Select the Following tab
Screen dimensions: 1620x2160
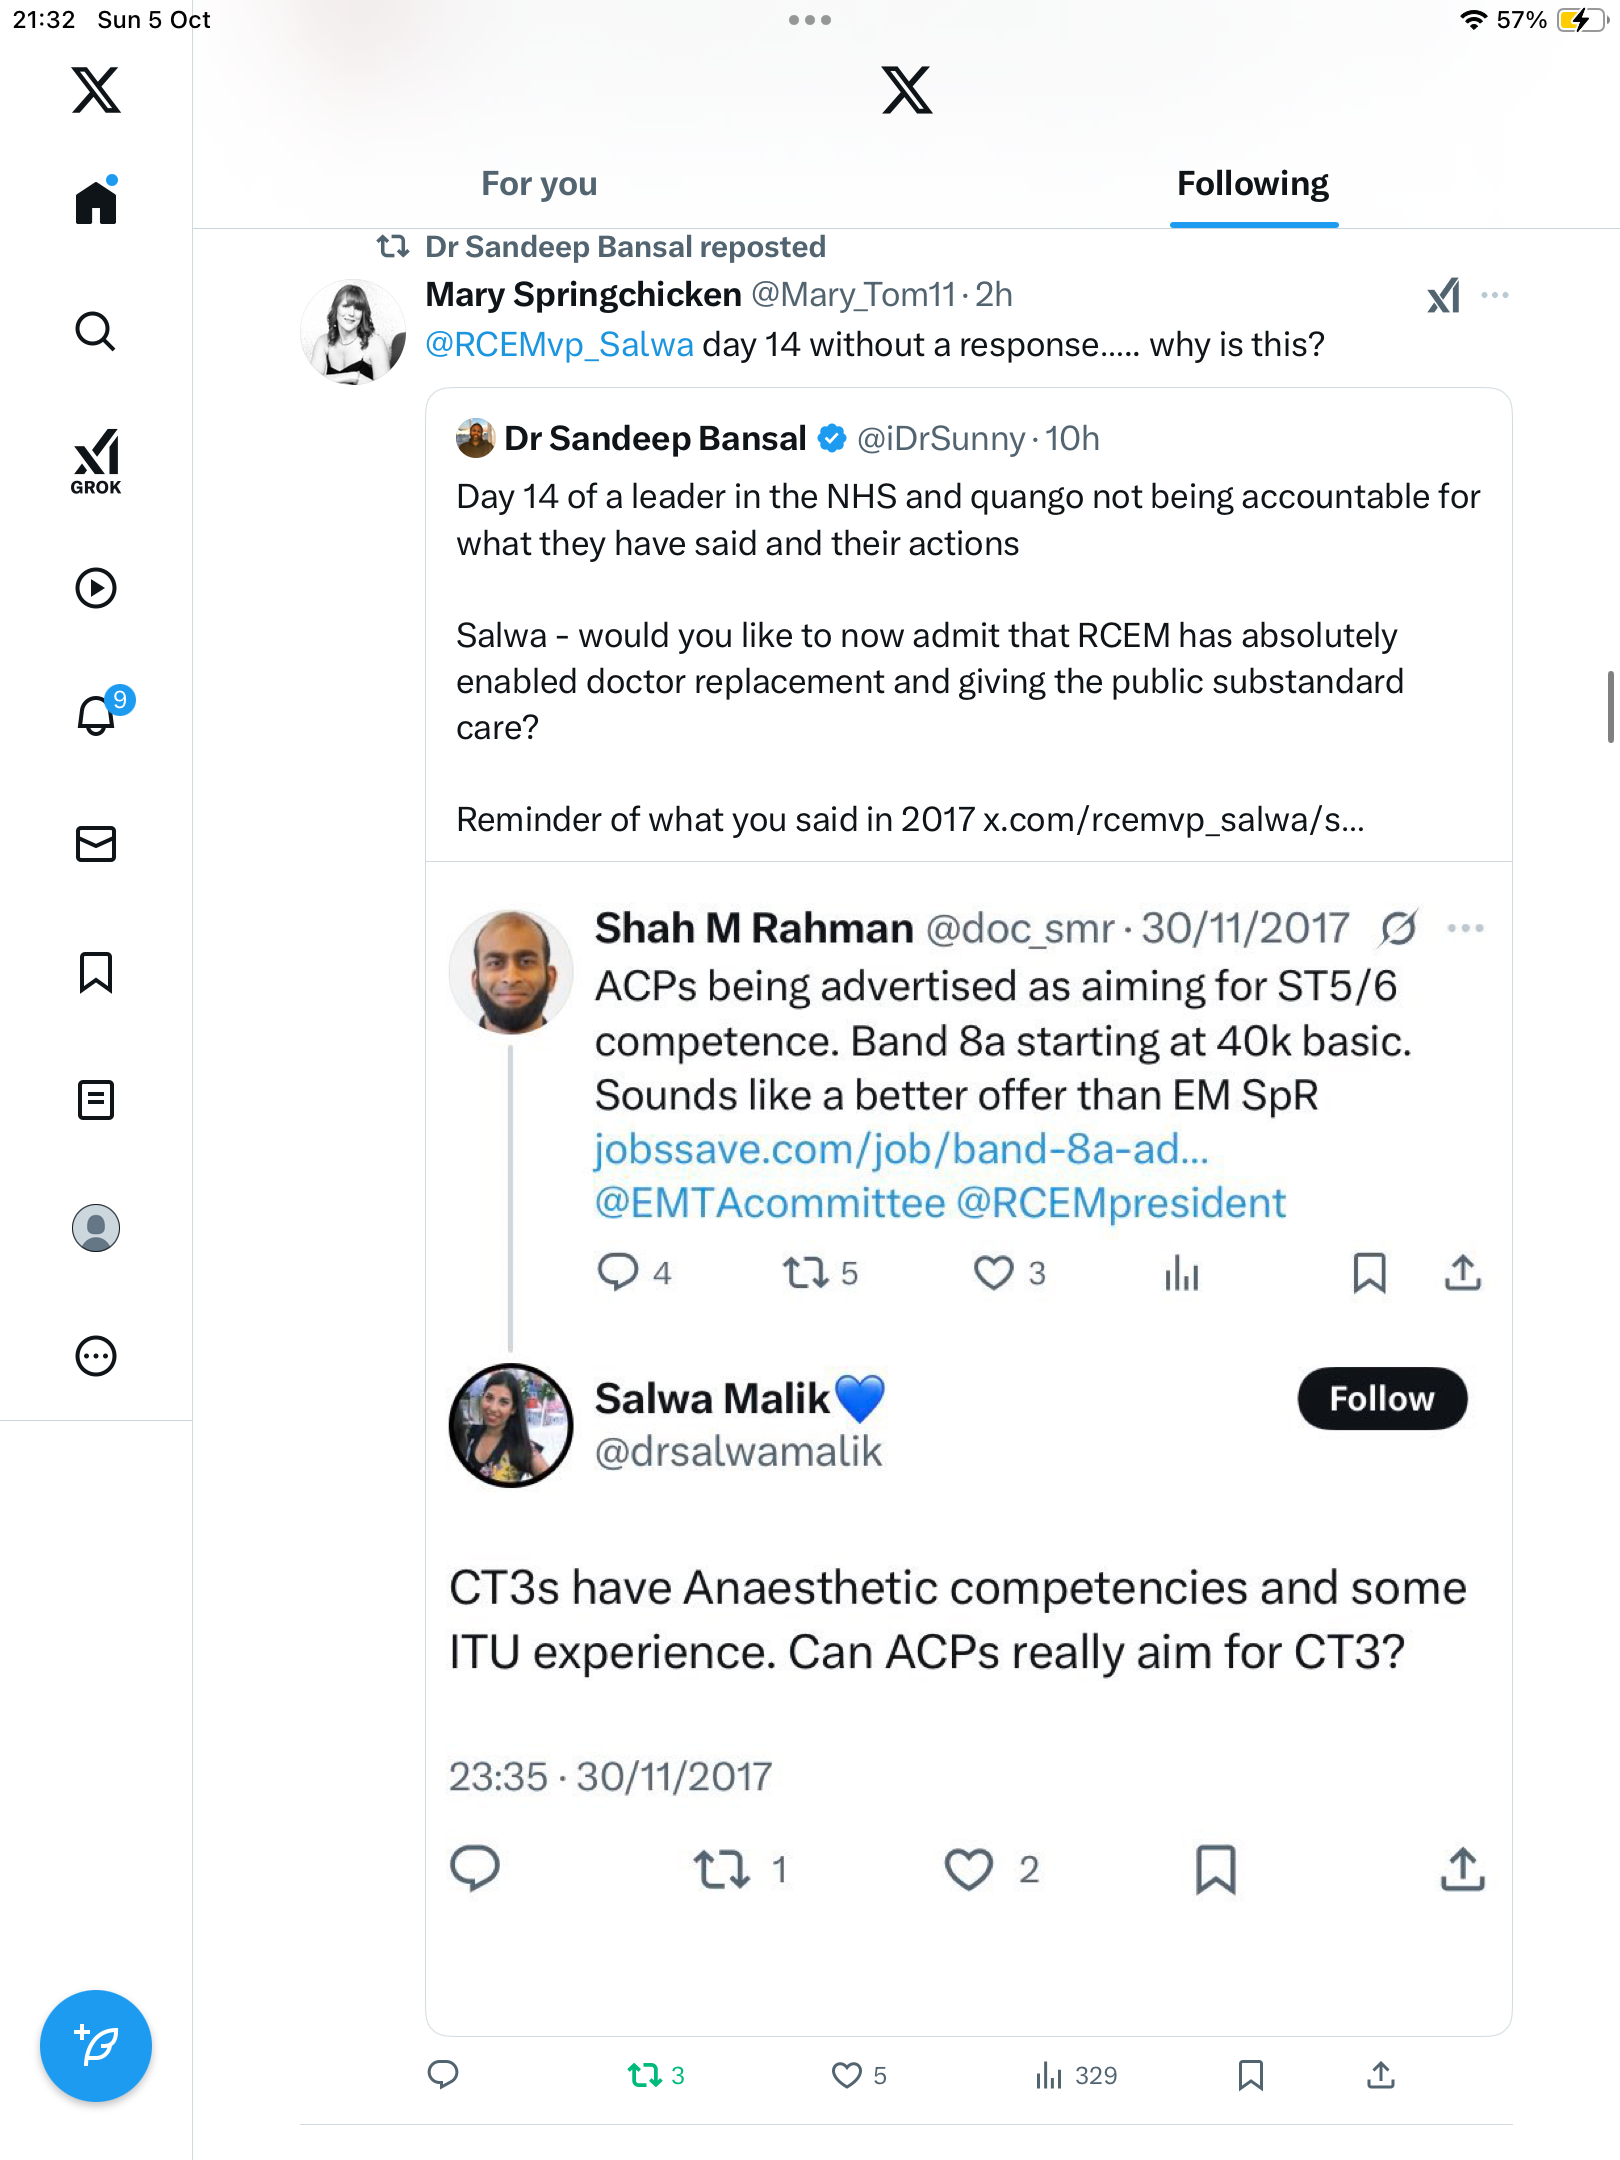tap(1252, 184)
